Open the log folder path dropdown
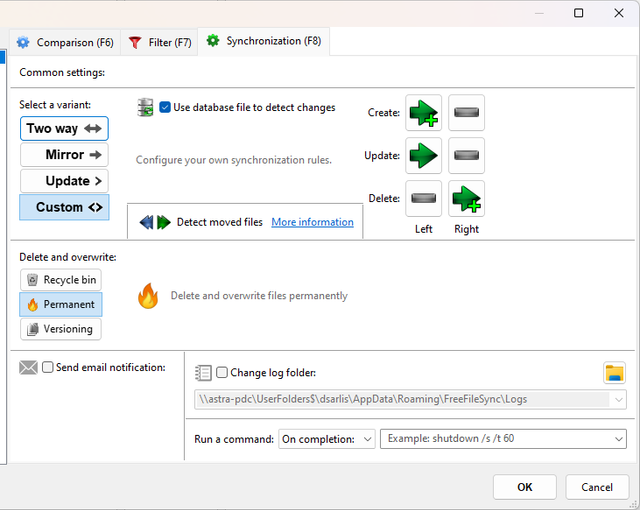 618,399
